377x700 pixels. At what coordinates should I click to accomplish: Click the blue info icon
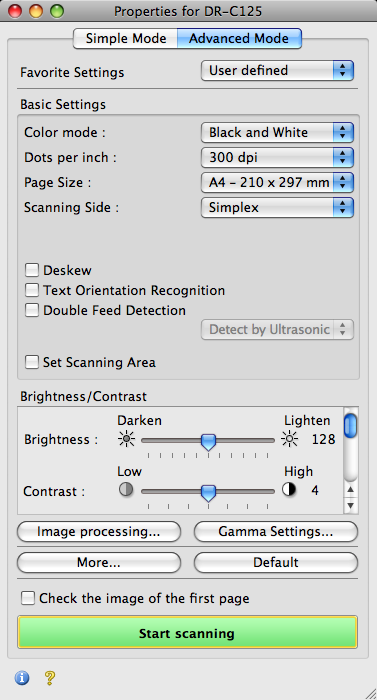click(21, 678)
